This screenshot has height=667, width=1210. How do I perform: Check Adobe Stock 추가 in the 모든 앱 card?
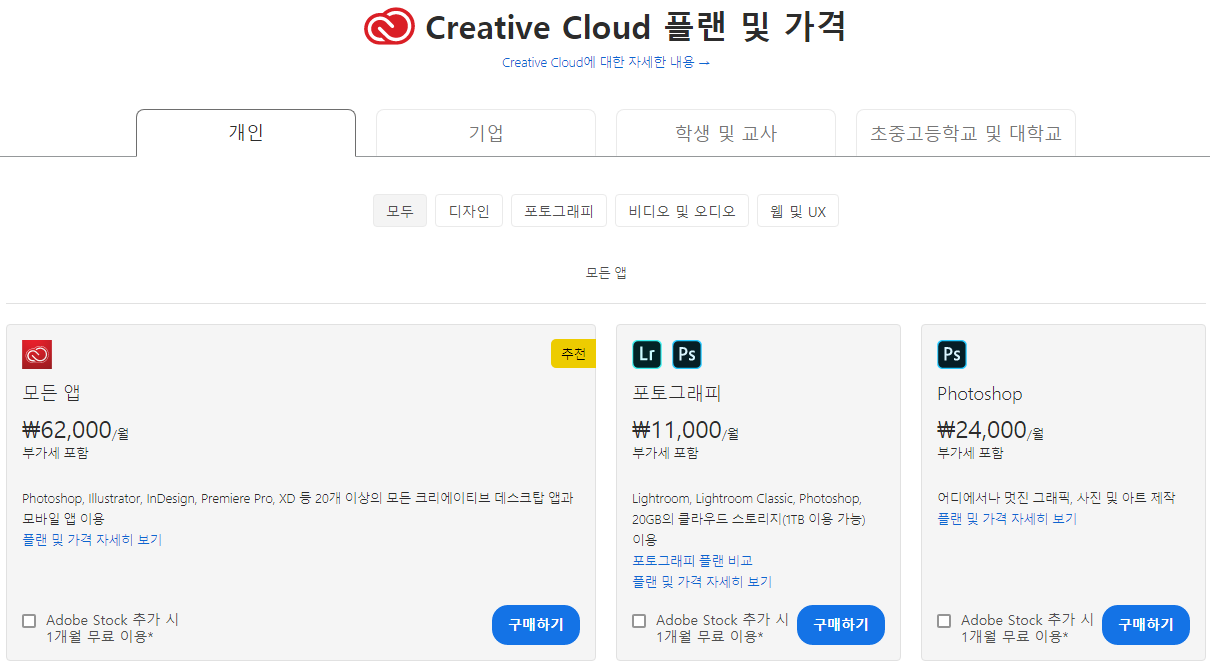(x=29, y=621)
